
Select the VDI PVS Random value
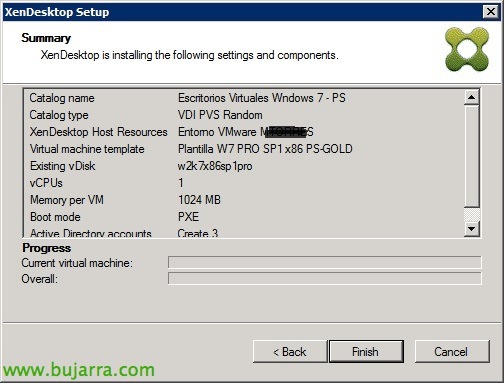pyautogui.click(x=220, y=115)
